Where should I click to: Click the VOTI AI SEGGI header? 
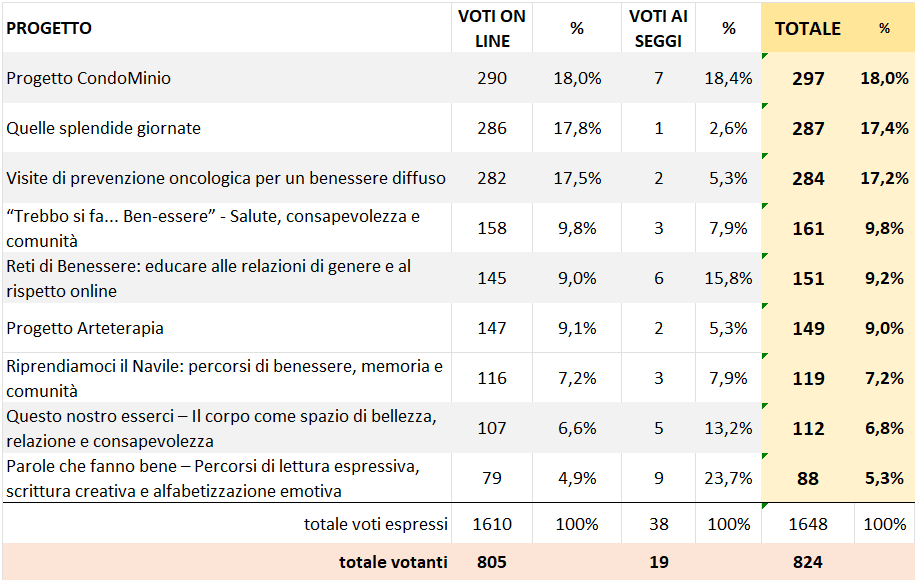point(658,28)
